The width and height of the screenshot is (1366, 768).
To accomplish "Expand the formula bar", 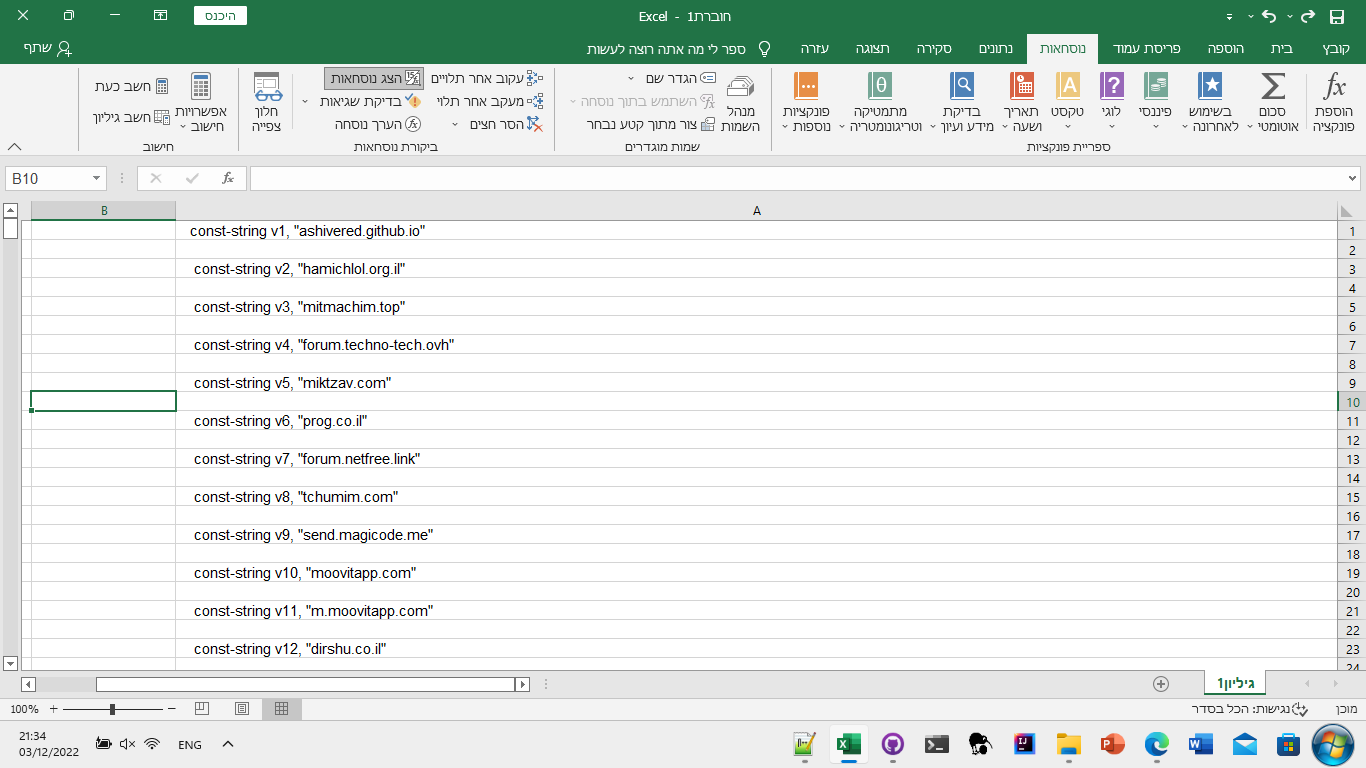I will (1353, 178).
